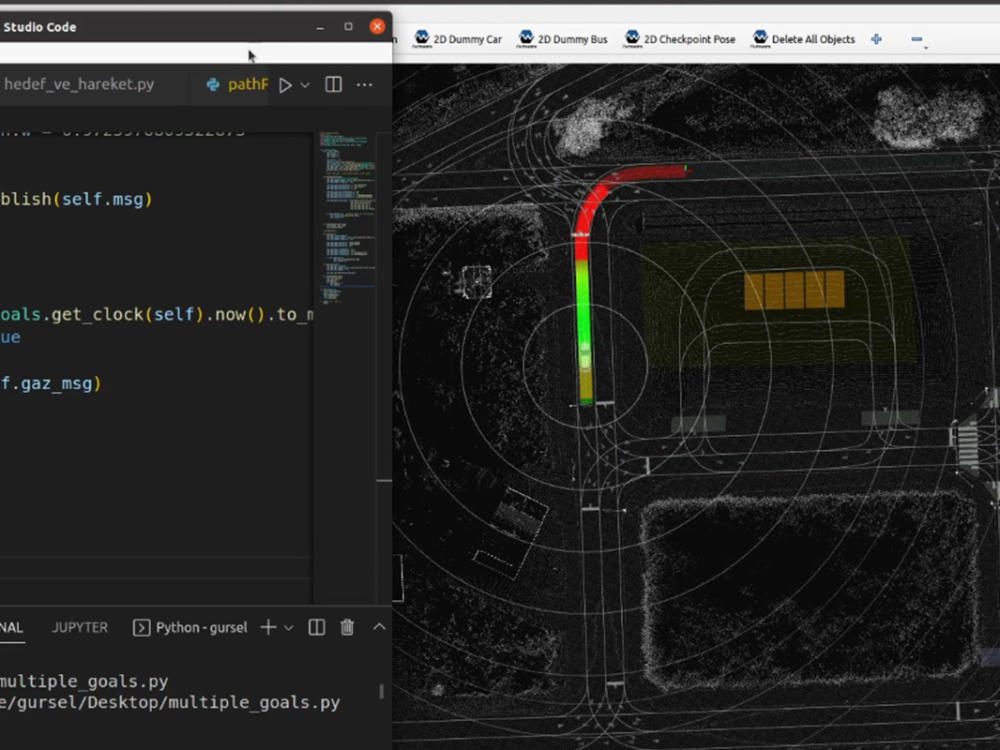
Task: Click the terminal scrollbar thumb
Action: [381, 692]
